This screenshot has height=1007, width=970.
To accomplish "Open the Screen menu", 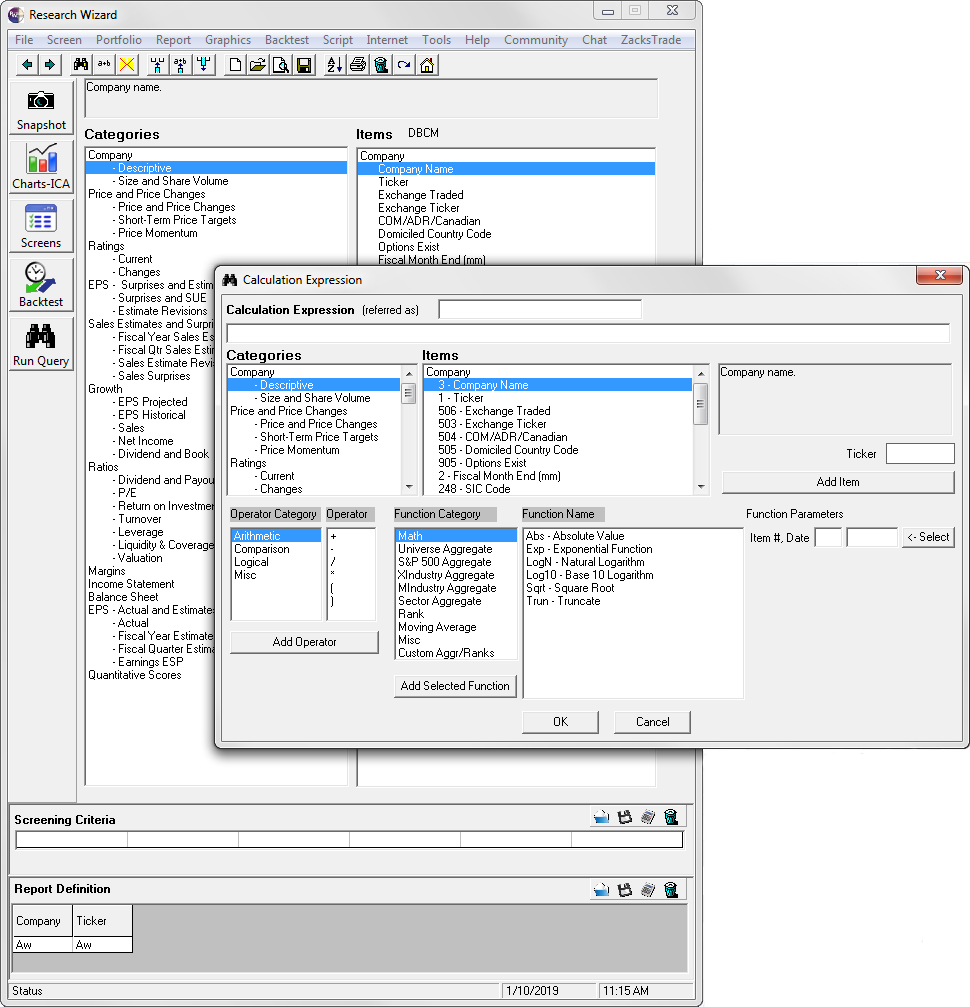I will [64, 40].
